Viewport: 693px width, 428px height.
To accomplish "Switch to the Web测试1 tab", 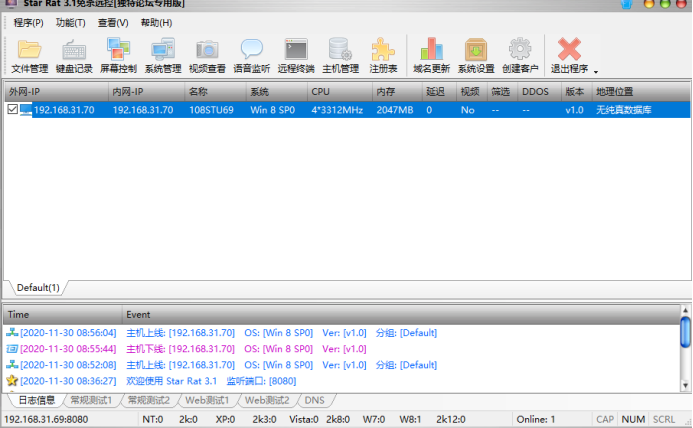I will [x=207, y=400].
